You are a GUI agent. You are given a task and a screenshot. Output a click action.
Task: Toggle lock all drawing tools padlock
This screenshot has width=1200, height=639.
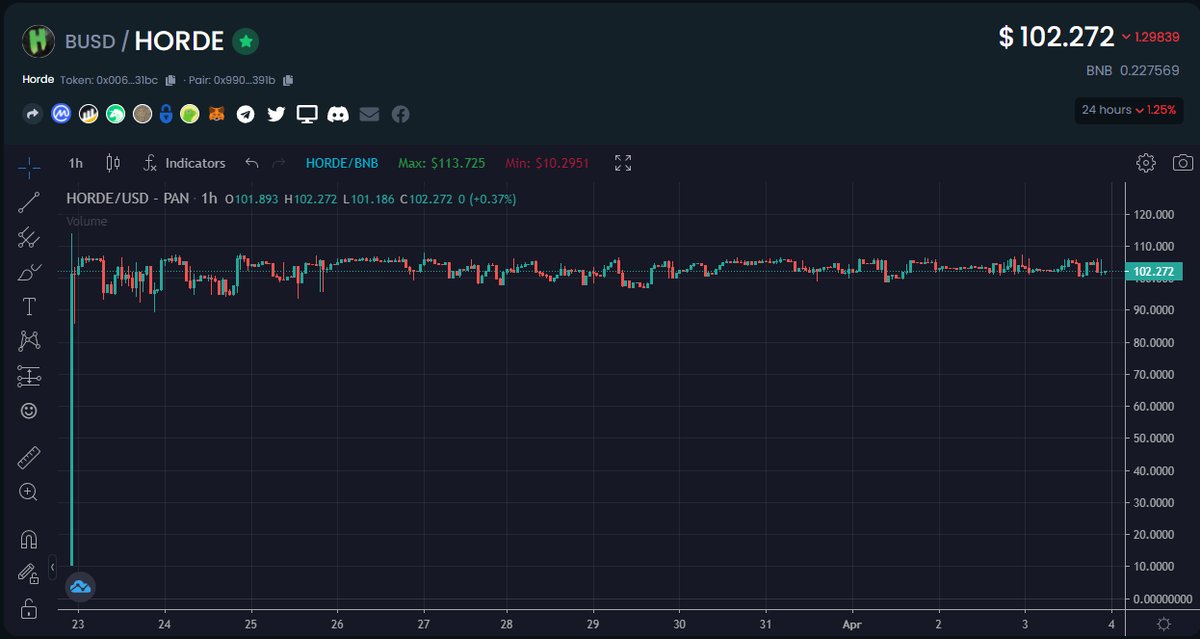coord(29,608)
